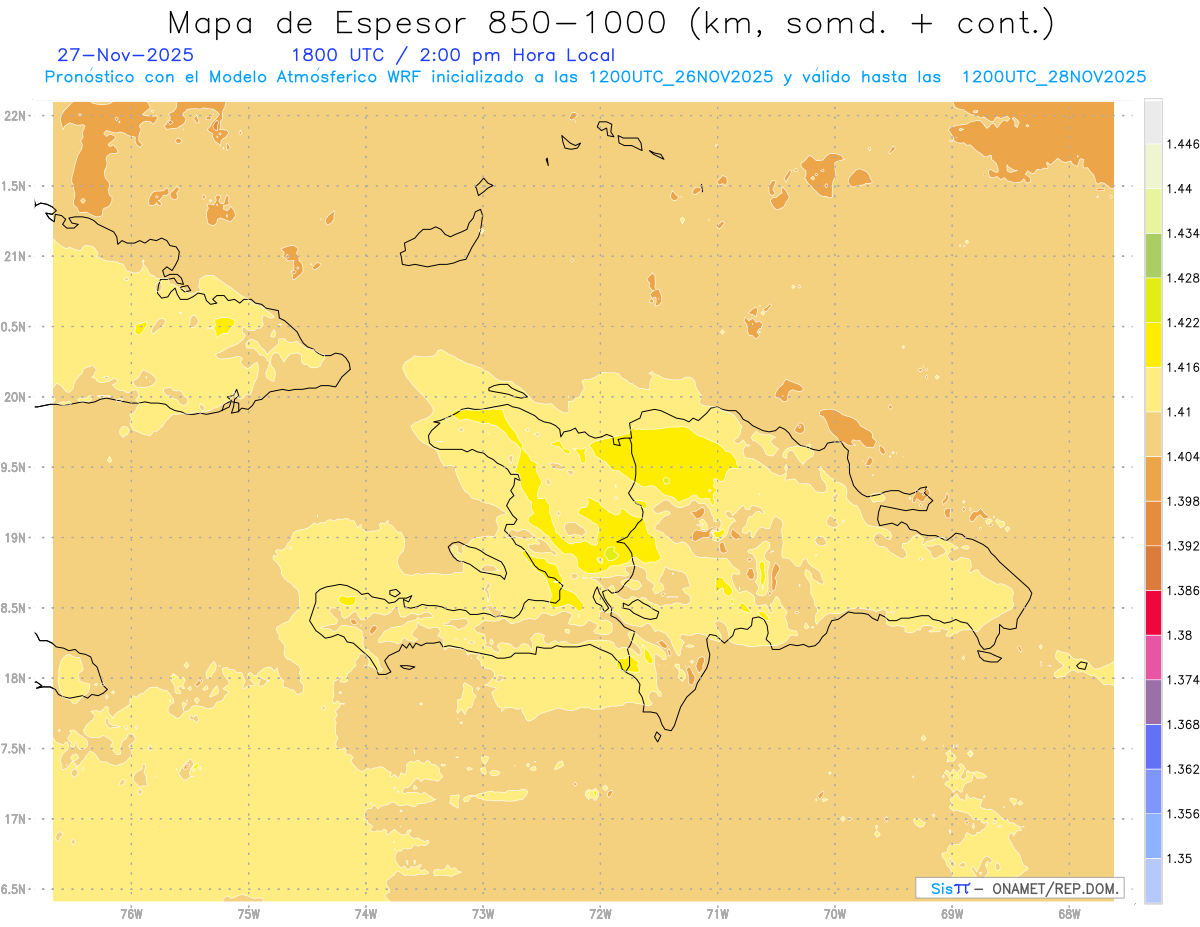This screenshot has height=927, width=1200.
Task: Click the color bar value "1.41"
Action: click(x=1180, y=411)
